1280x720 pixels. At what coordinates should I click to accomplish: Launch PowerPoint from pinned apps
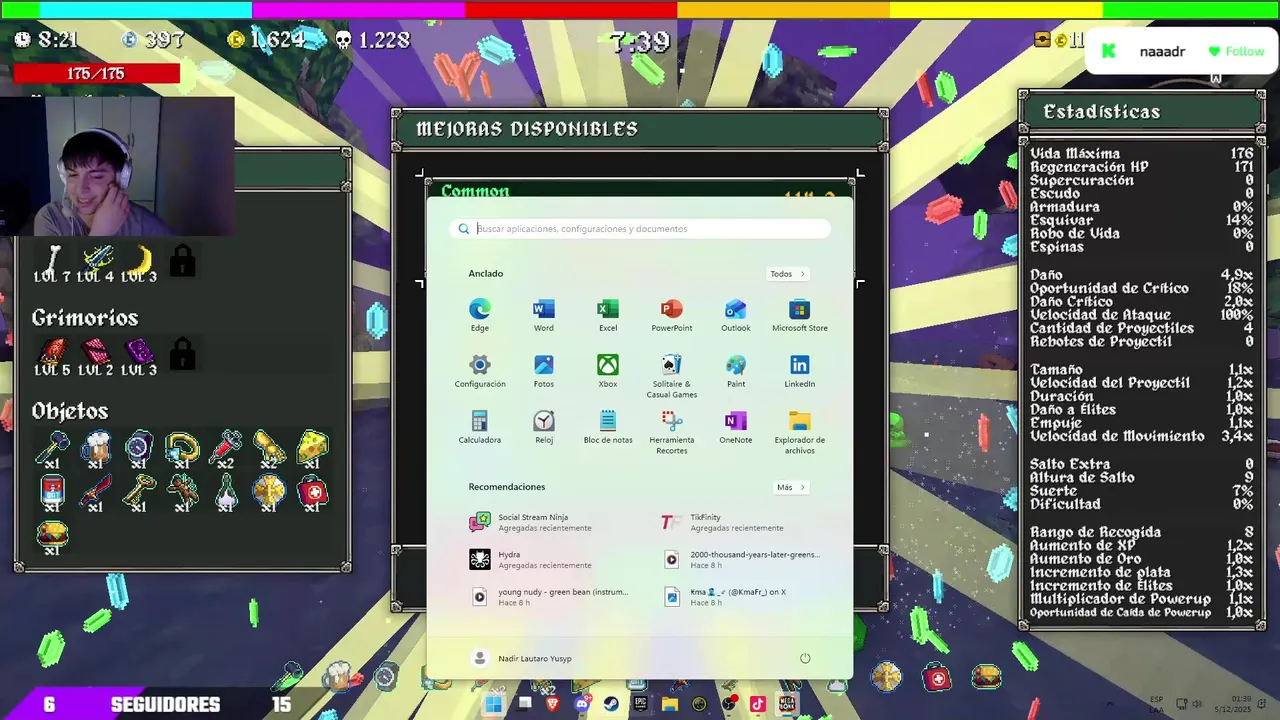click(x=671, y=315)
